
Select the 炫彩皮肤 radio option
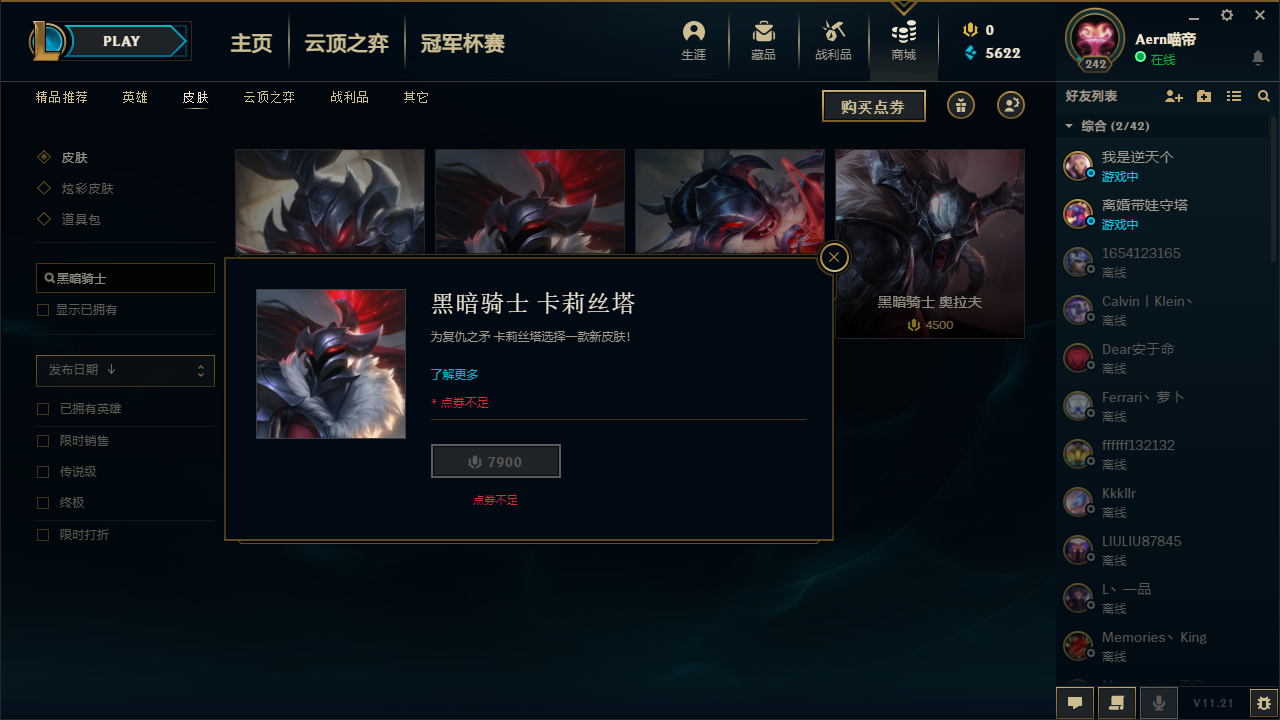click(43, 188)
